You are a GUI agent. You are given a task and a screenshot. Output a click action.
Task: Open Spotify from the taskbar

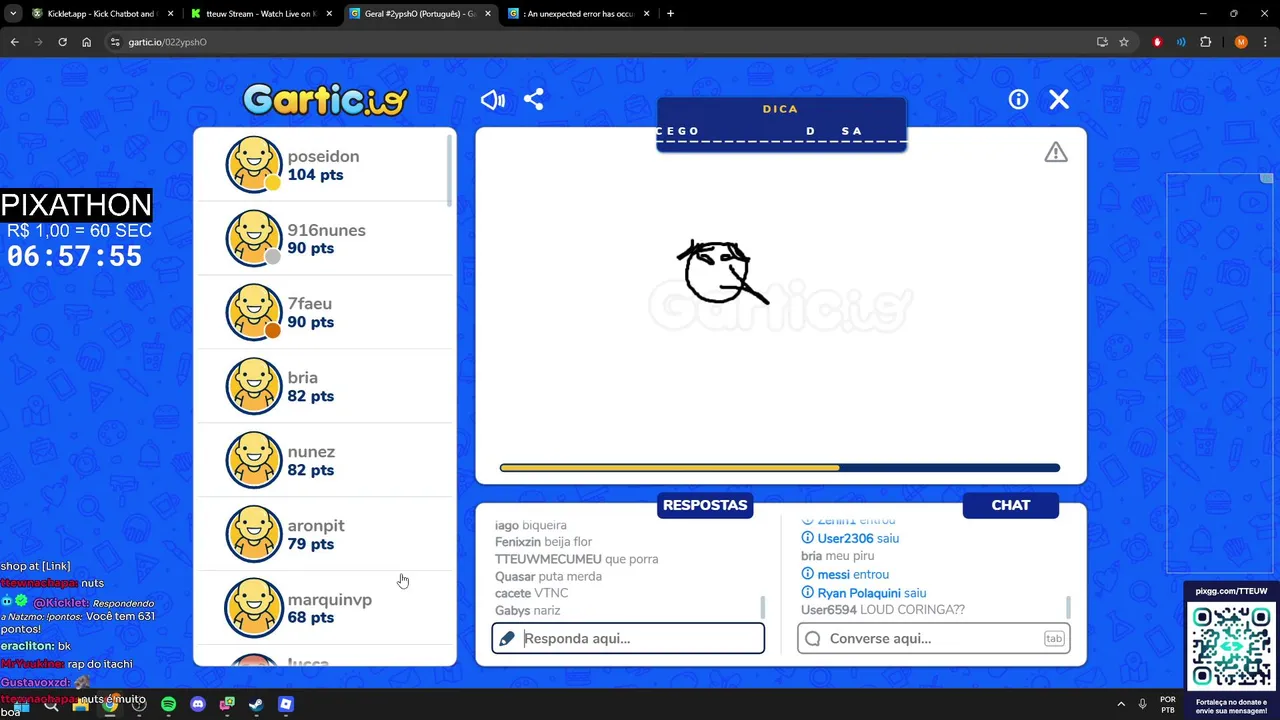[x=168, y=704]
